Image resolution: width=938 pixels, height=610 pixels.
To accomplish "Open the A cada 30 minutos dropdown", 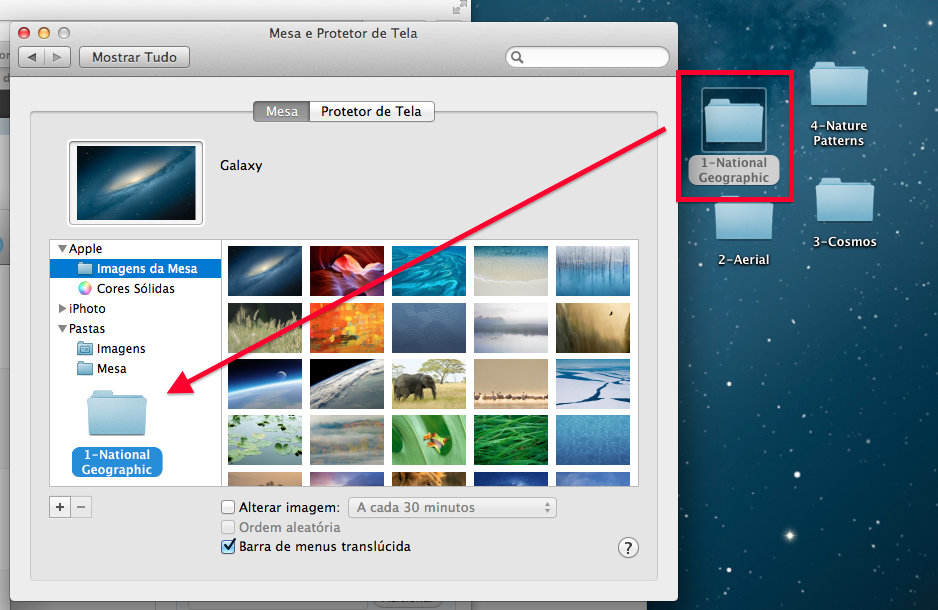I will 451,507.
